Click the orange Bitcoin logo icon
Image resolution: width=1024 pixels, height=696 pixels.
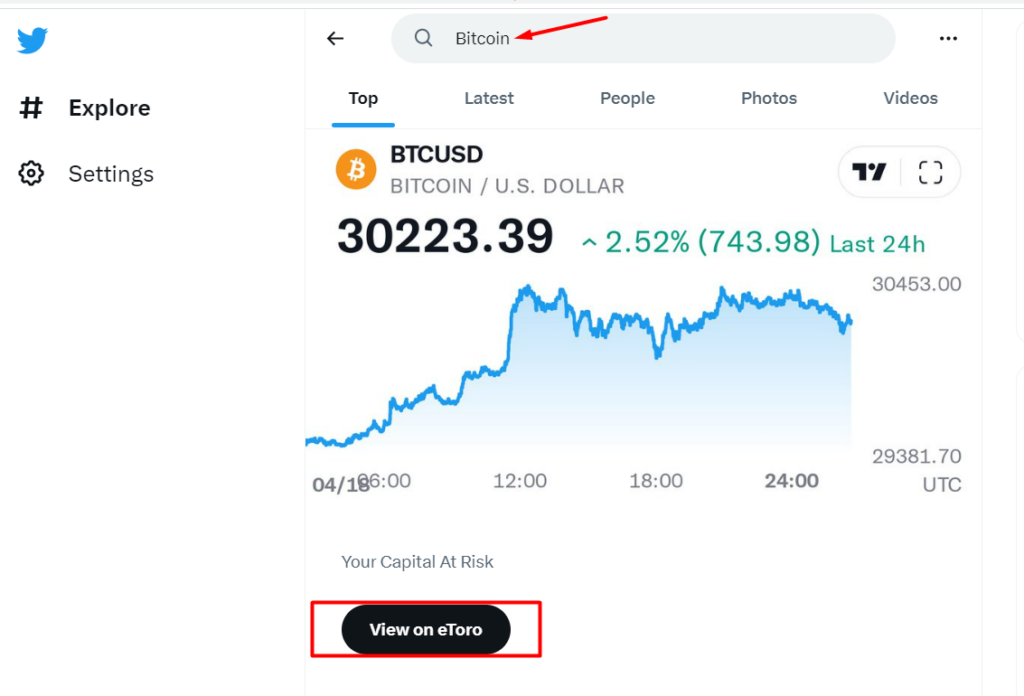click(x=356, y=170)
